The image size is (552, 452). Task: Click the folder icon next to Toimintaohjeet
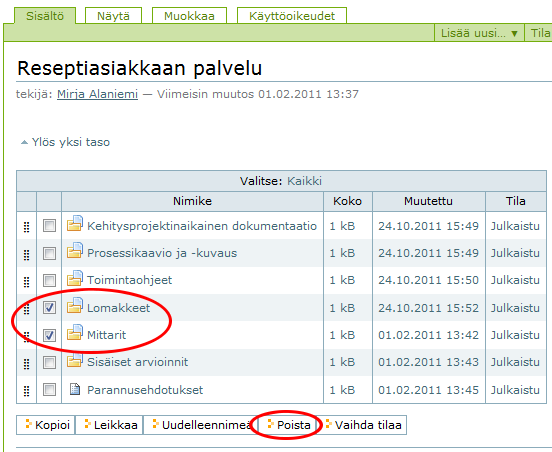(x=75, y=278)
